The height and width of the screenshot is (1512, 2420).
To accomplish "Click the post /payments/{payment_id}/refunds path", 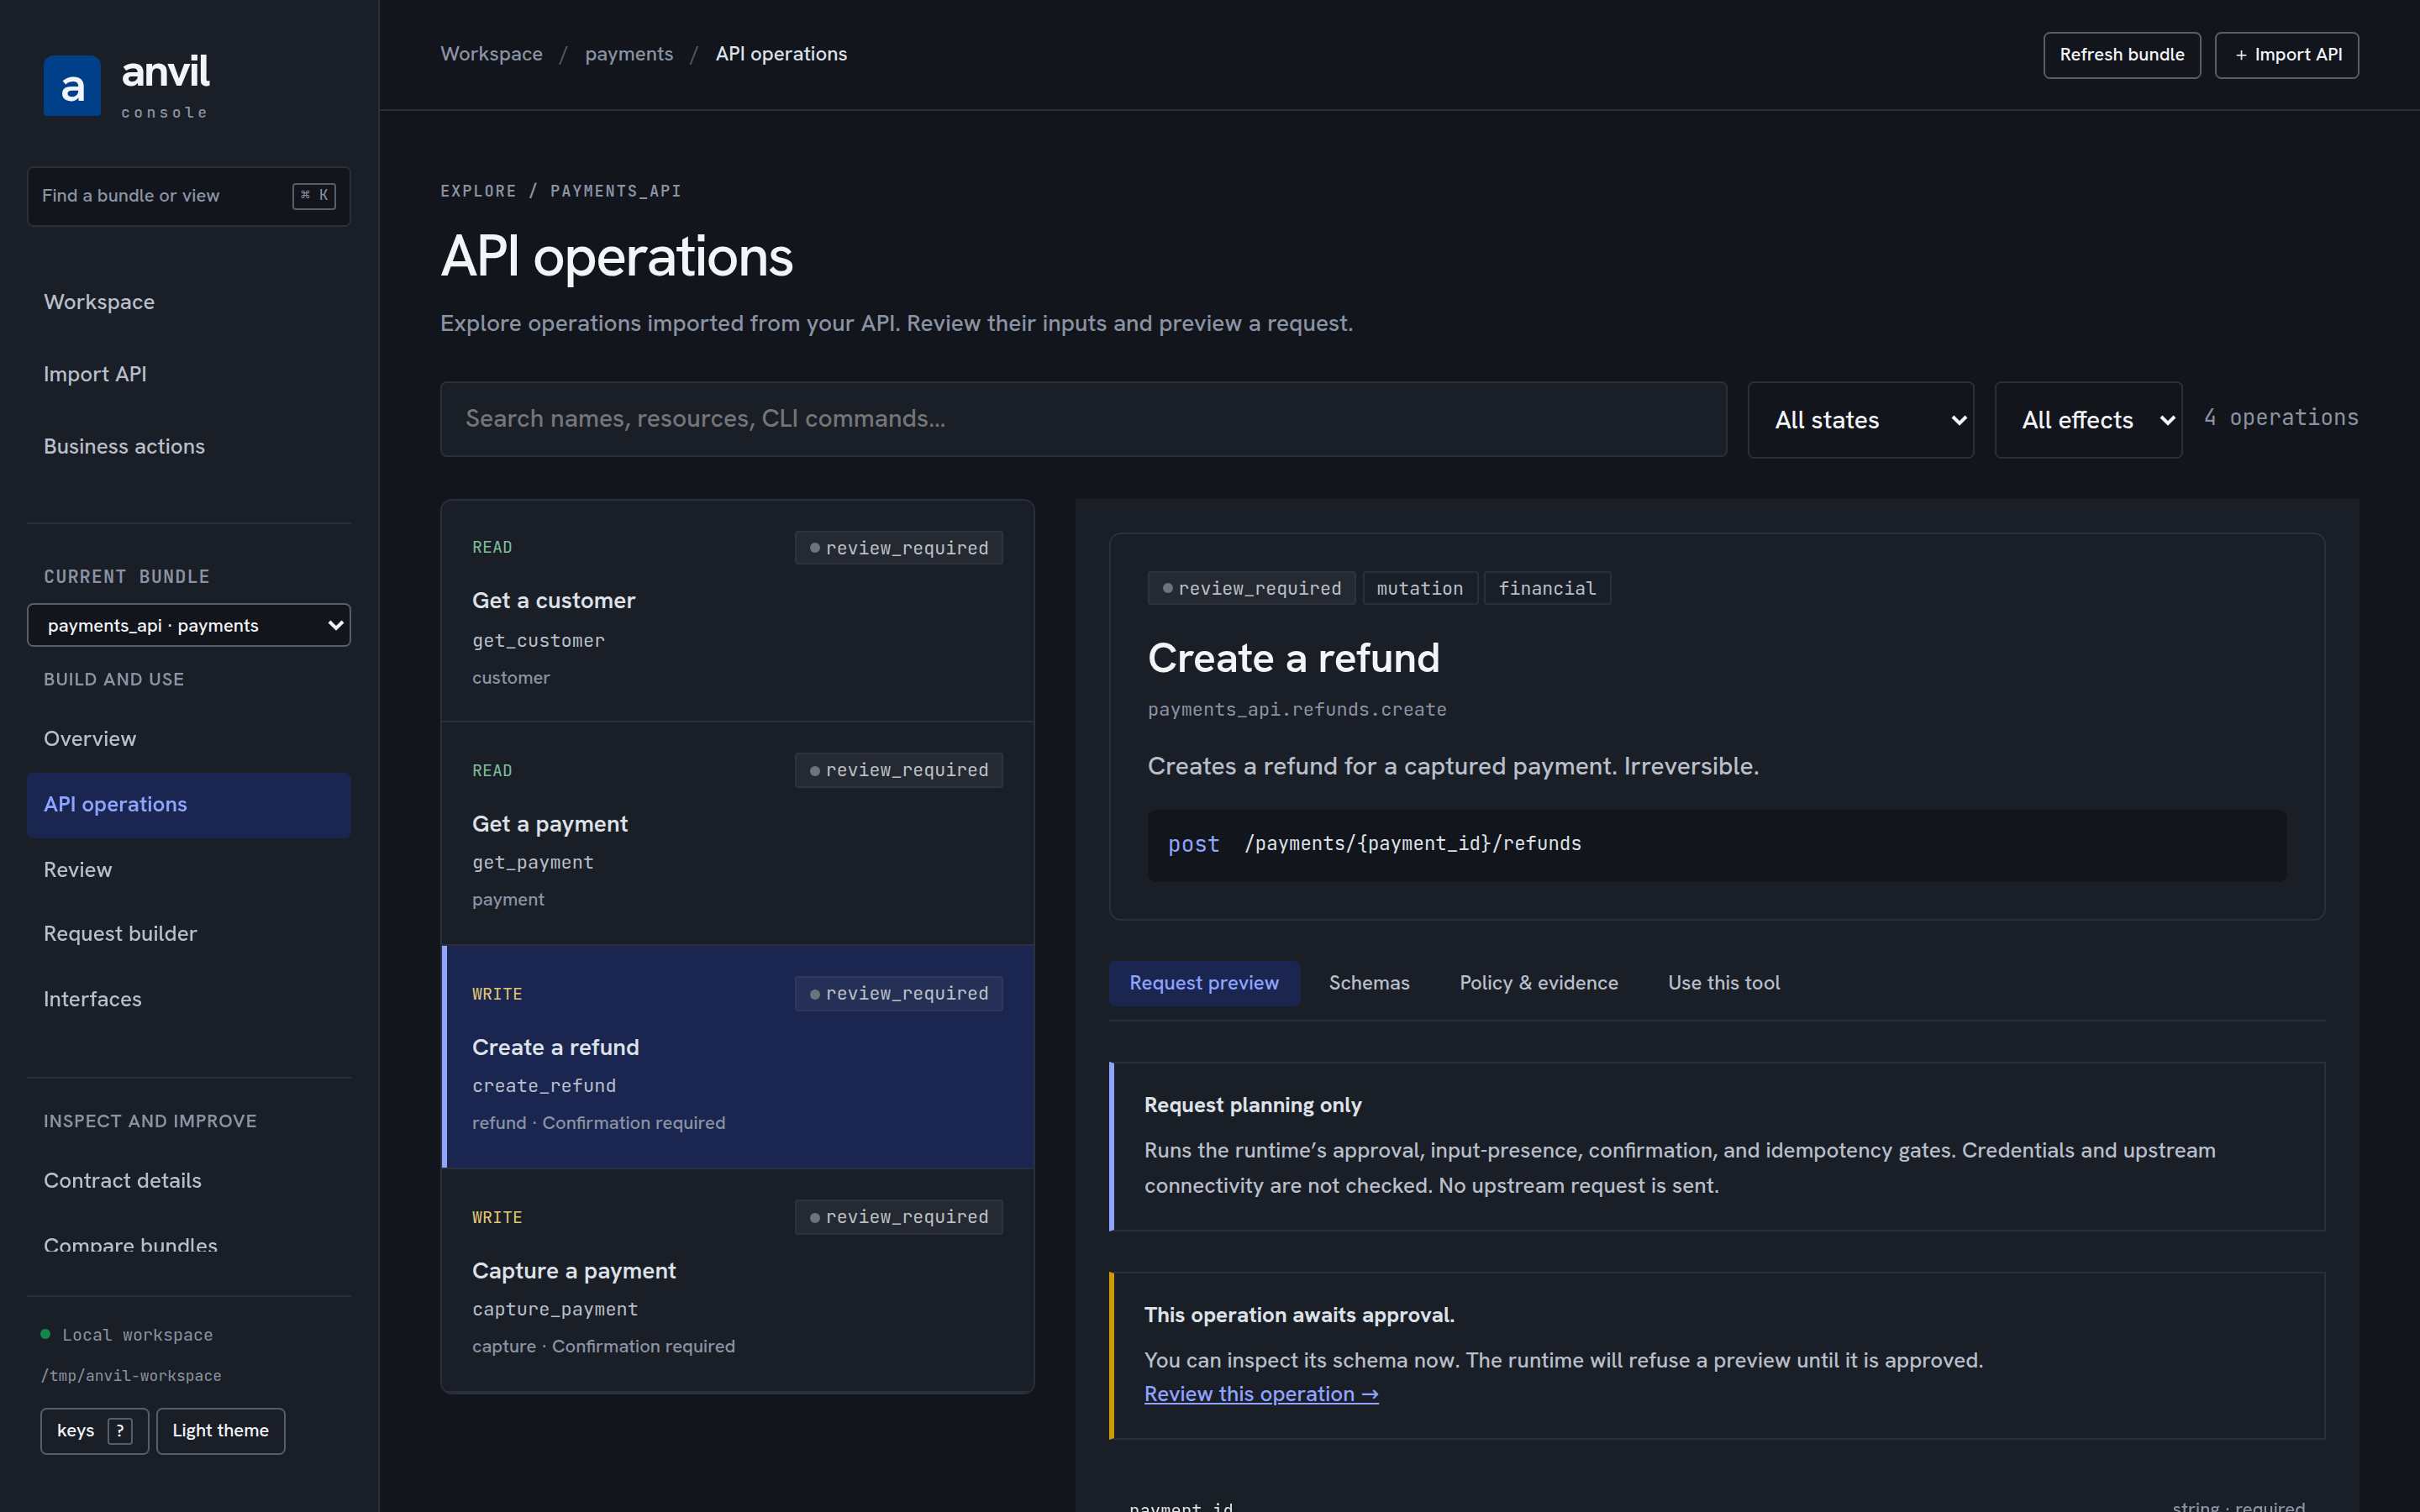I will 1717,845.
